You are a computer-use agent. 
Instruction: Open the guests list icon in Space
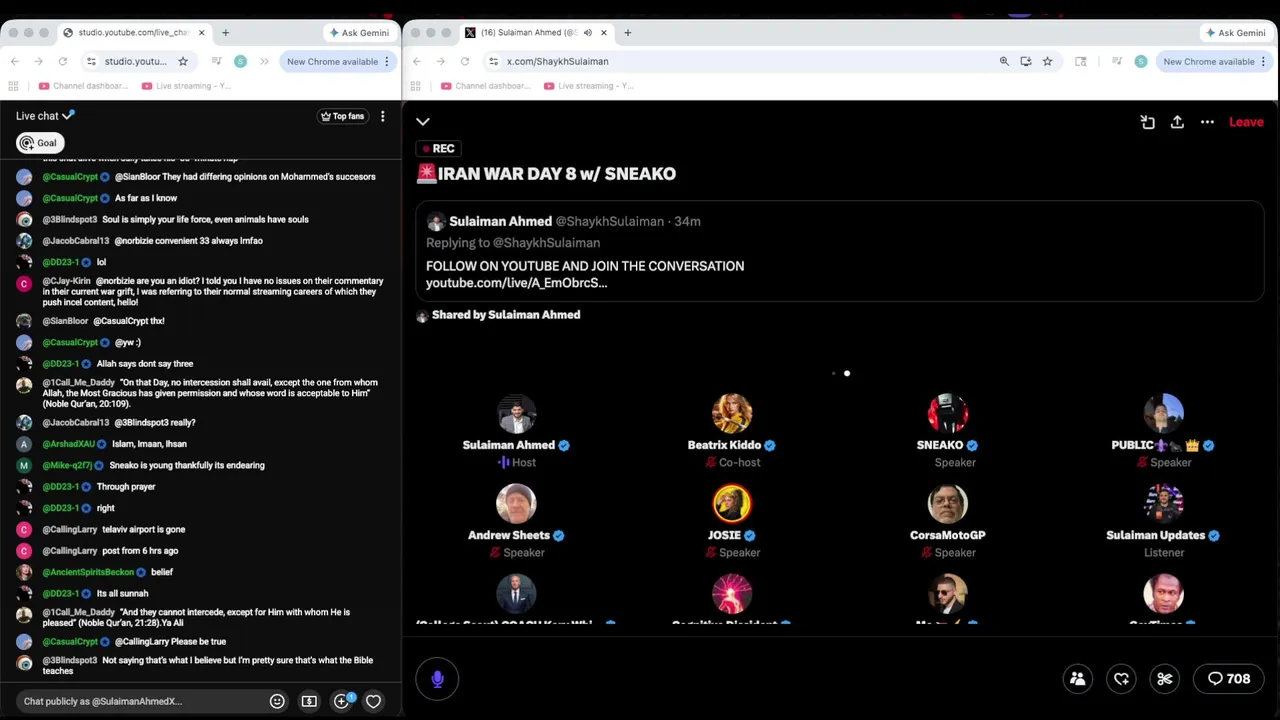[1077, 679]
